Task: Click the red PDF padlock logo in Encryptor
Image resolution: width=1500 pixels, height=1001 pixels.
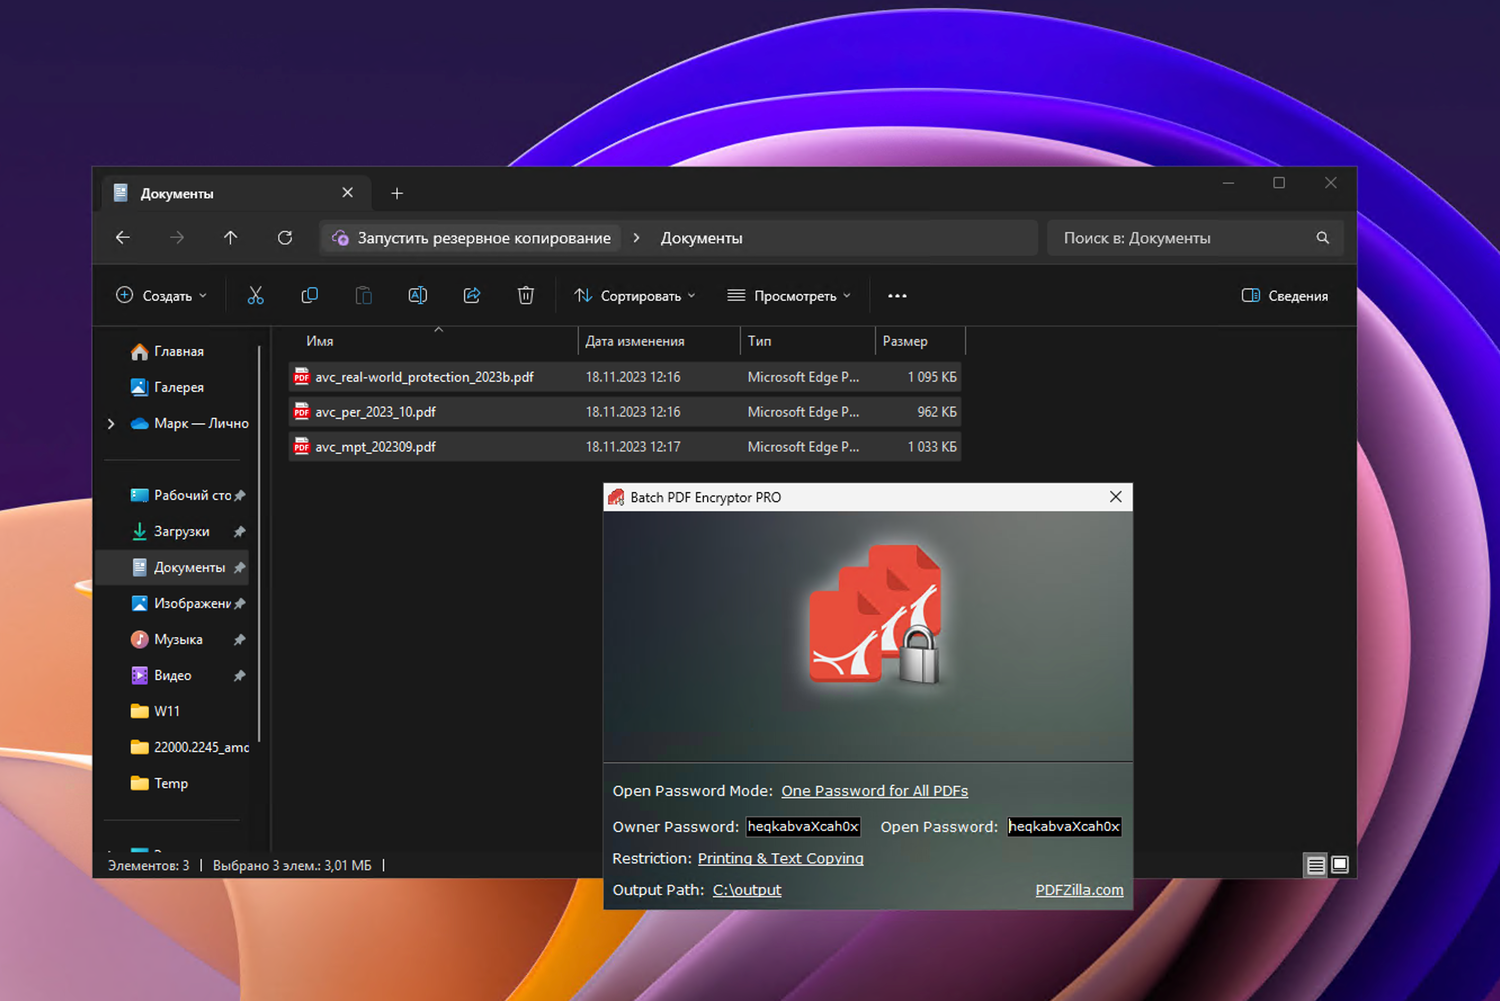Action: pyautogui.click(x=876, y=614)
